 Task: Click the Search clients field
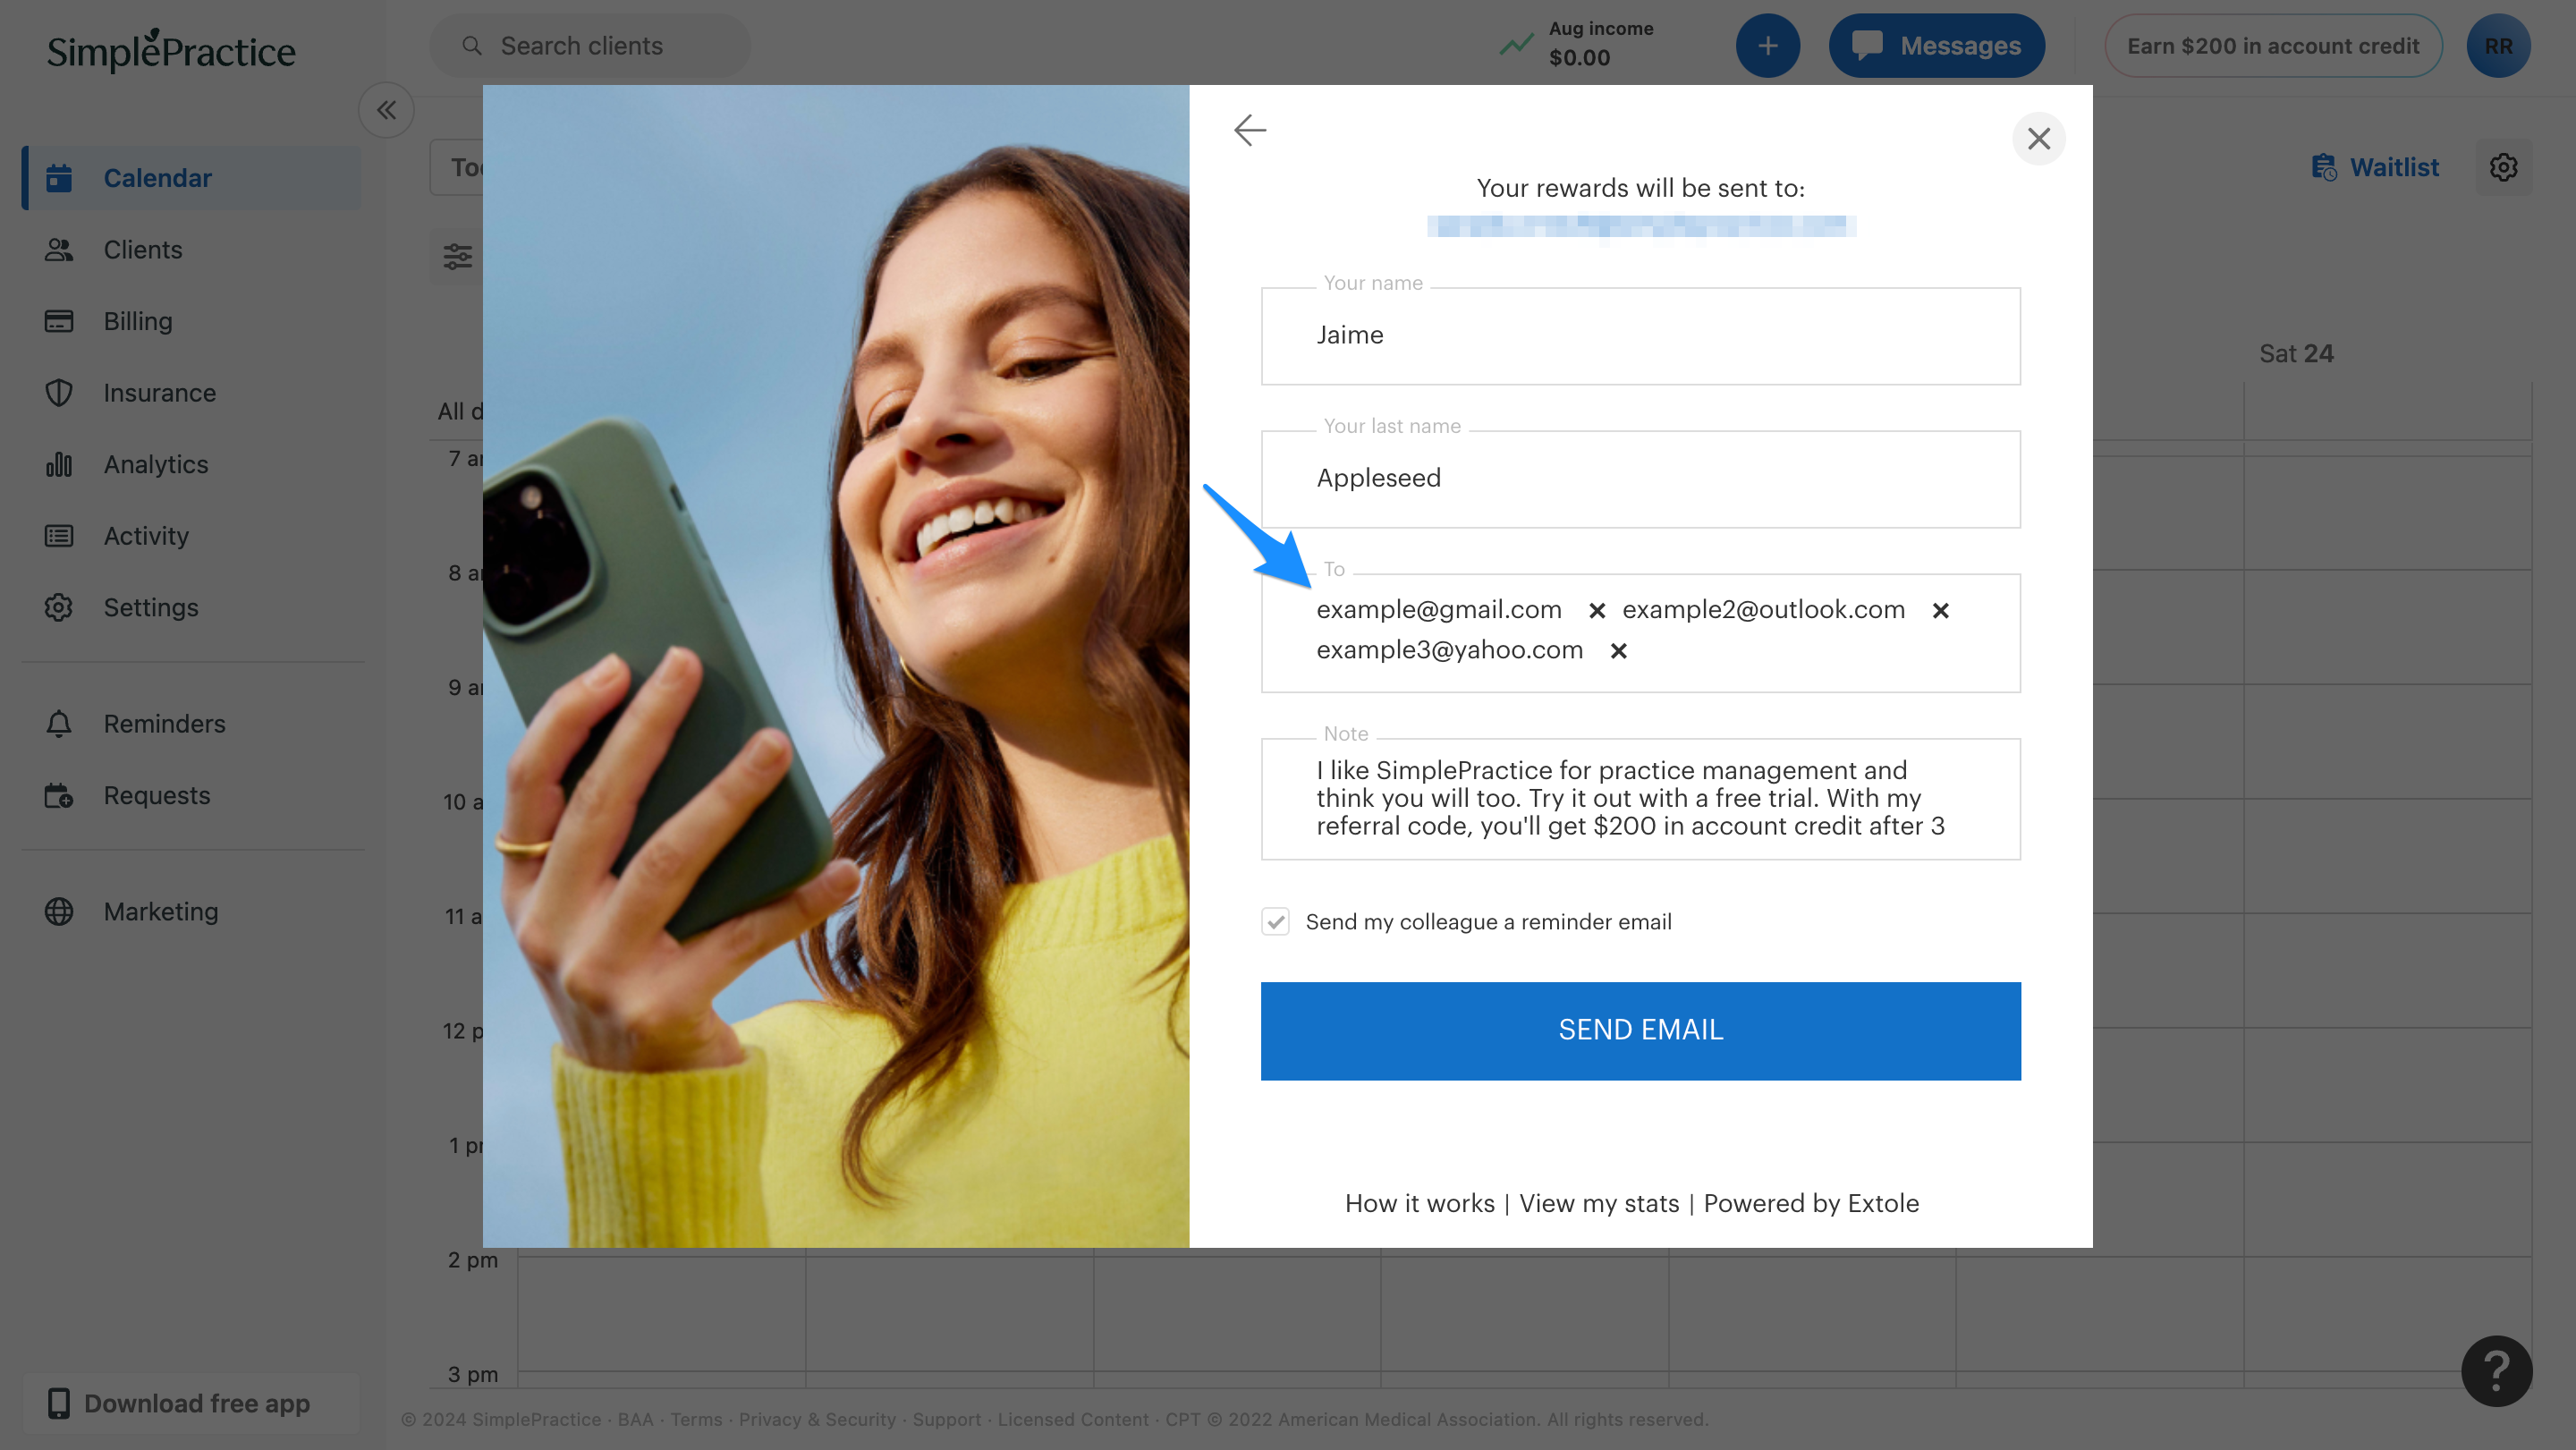[590, 46]
